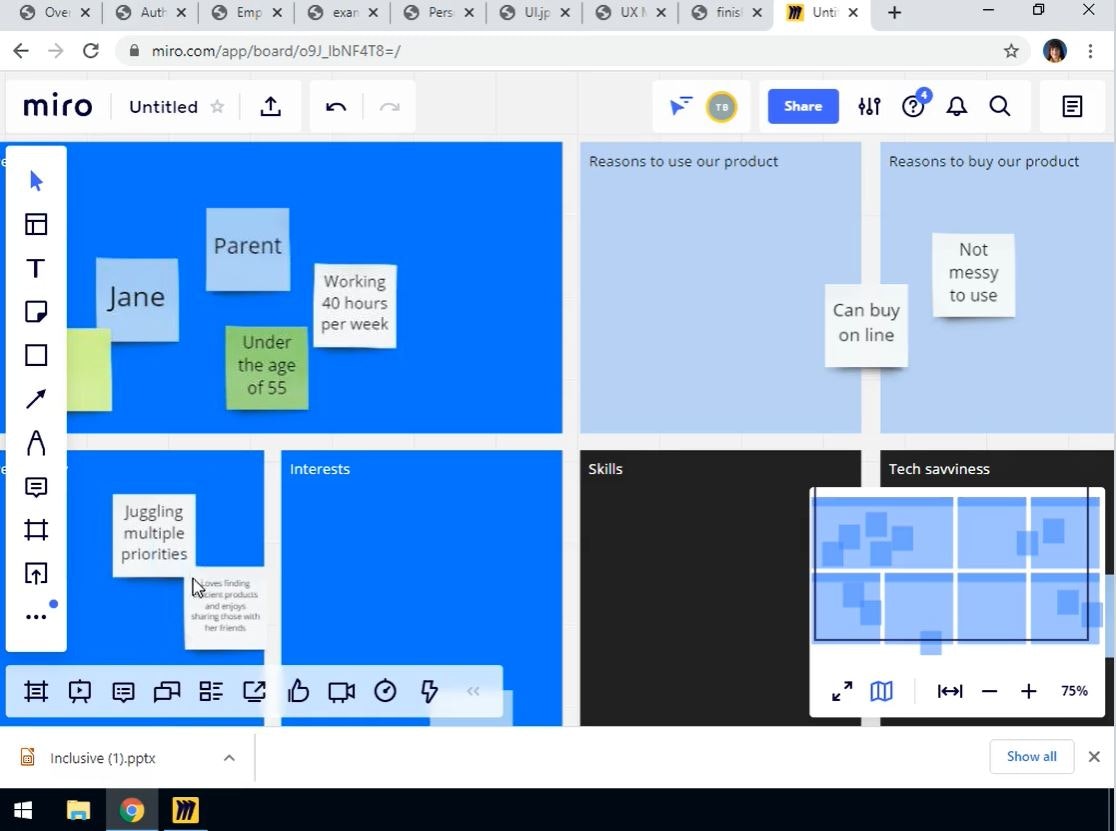
Task: Open the timer tool
Action: click(x=385, y=691)
